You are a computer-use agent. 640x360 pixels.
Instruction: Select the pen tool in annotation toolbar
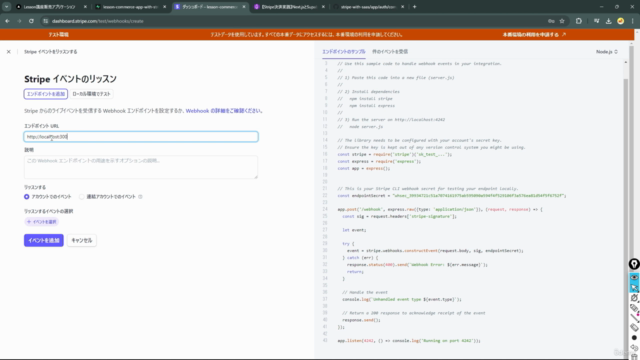point(634,298)
